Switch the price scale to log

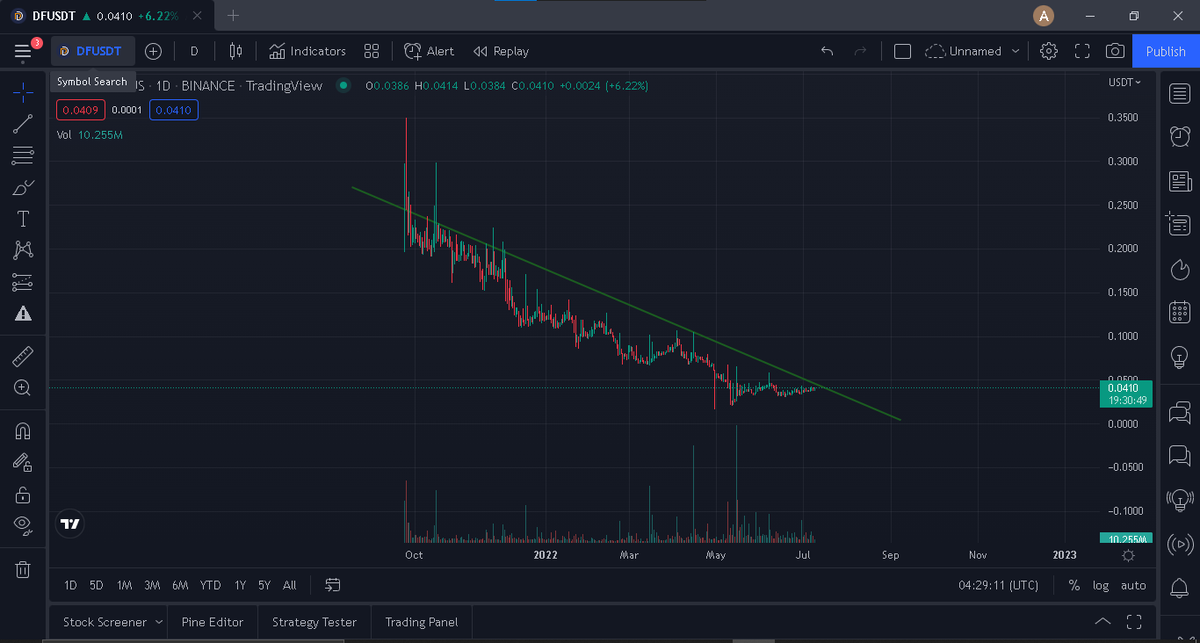coord(1100,585)
